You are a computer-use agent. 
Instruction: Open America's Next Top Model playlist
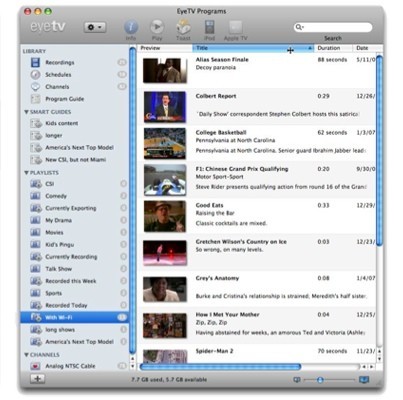[x=79, y=342]
